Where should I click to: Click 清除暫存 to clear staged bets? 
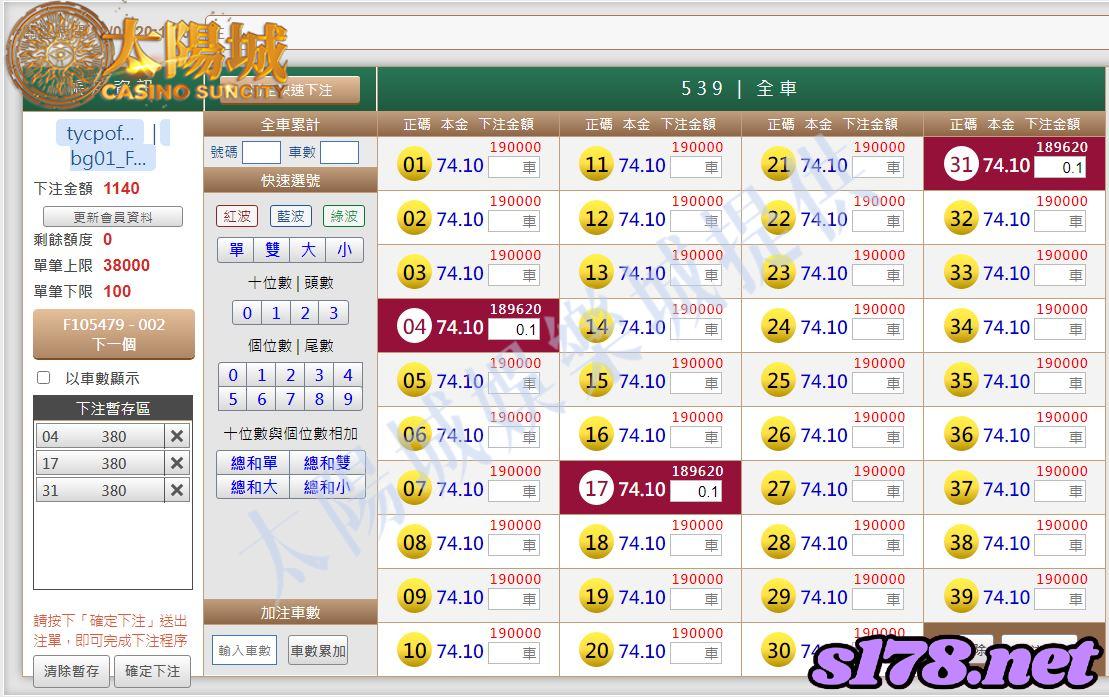click(71, 670)
